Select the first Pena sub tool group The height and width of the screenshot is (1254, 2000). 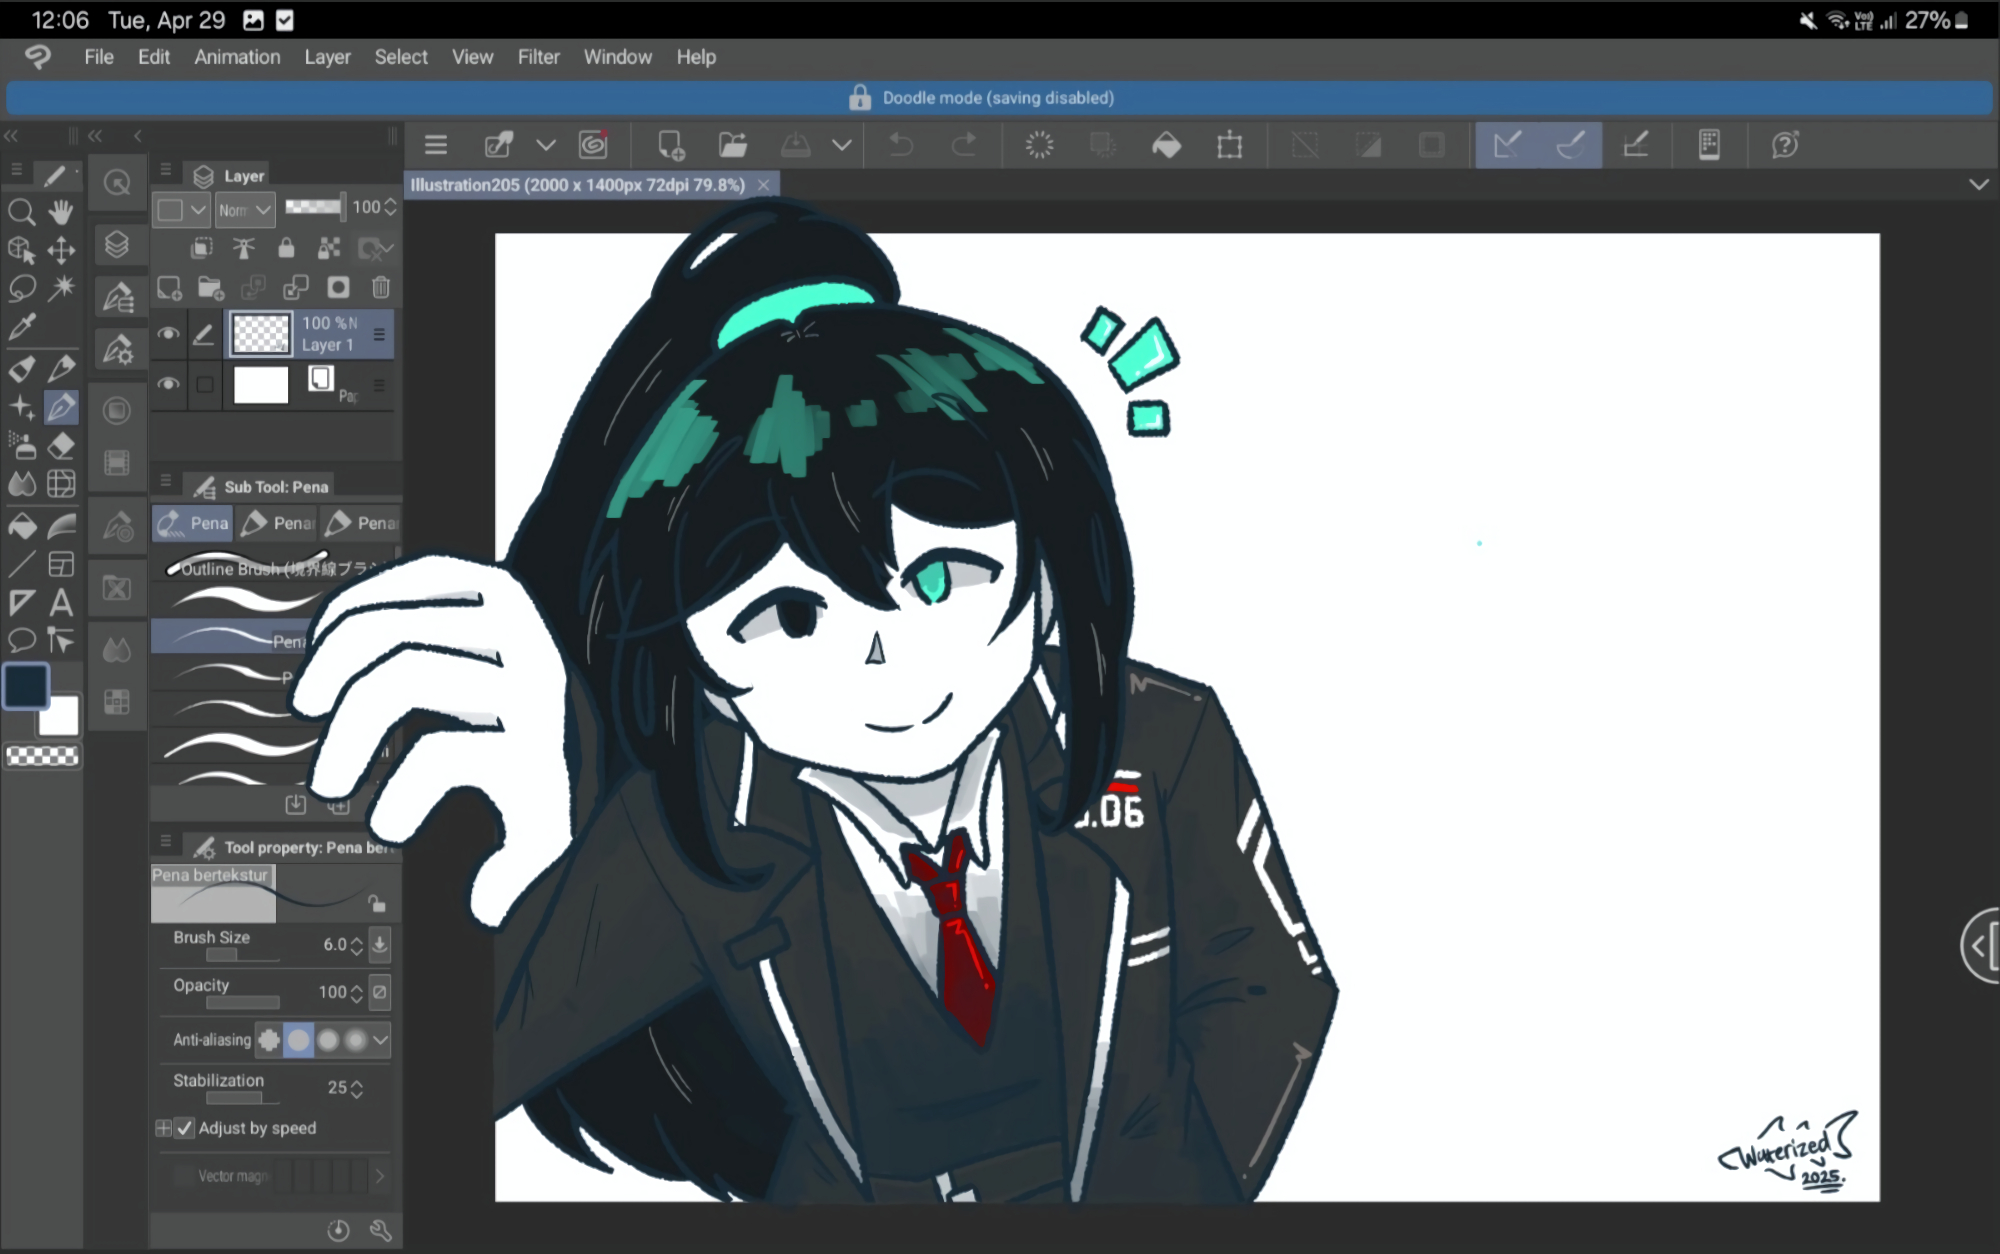point(193,523)
